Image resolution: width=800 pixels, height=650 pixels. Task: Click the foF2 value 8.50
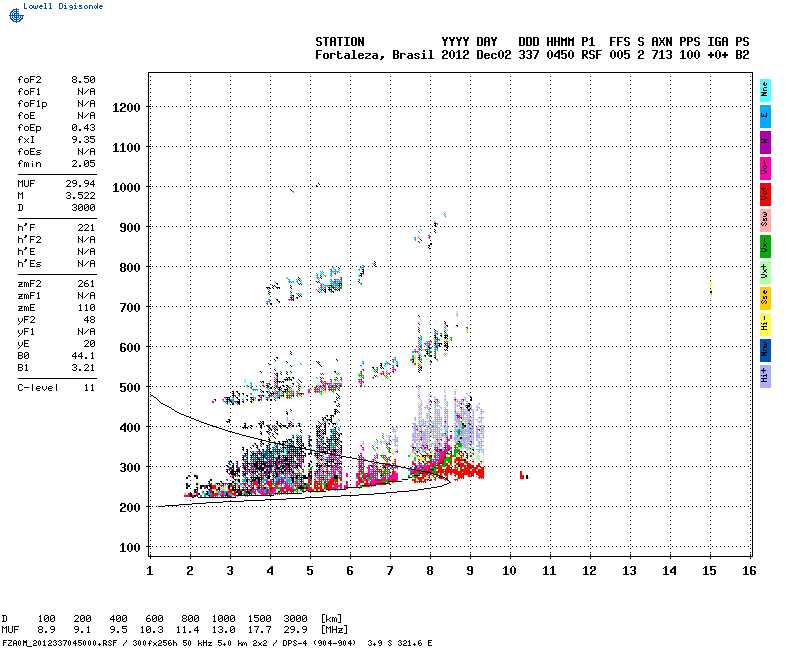pos(83,80)
